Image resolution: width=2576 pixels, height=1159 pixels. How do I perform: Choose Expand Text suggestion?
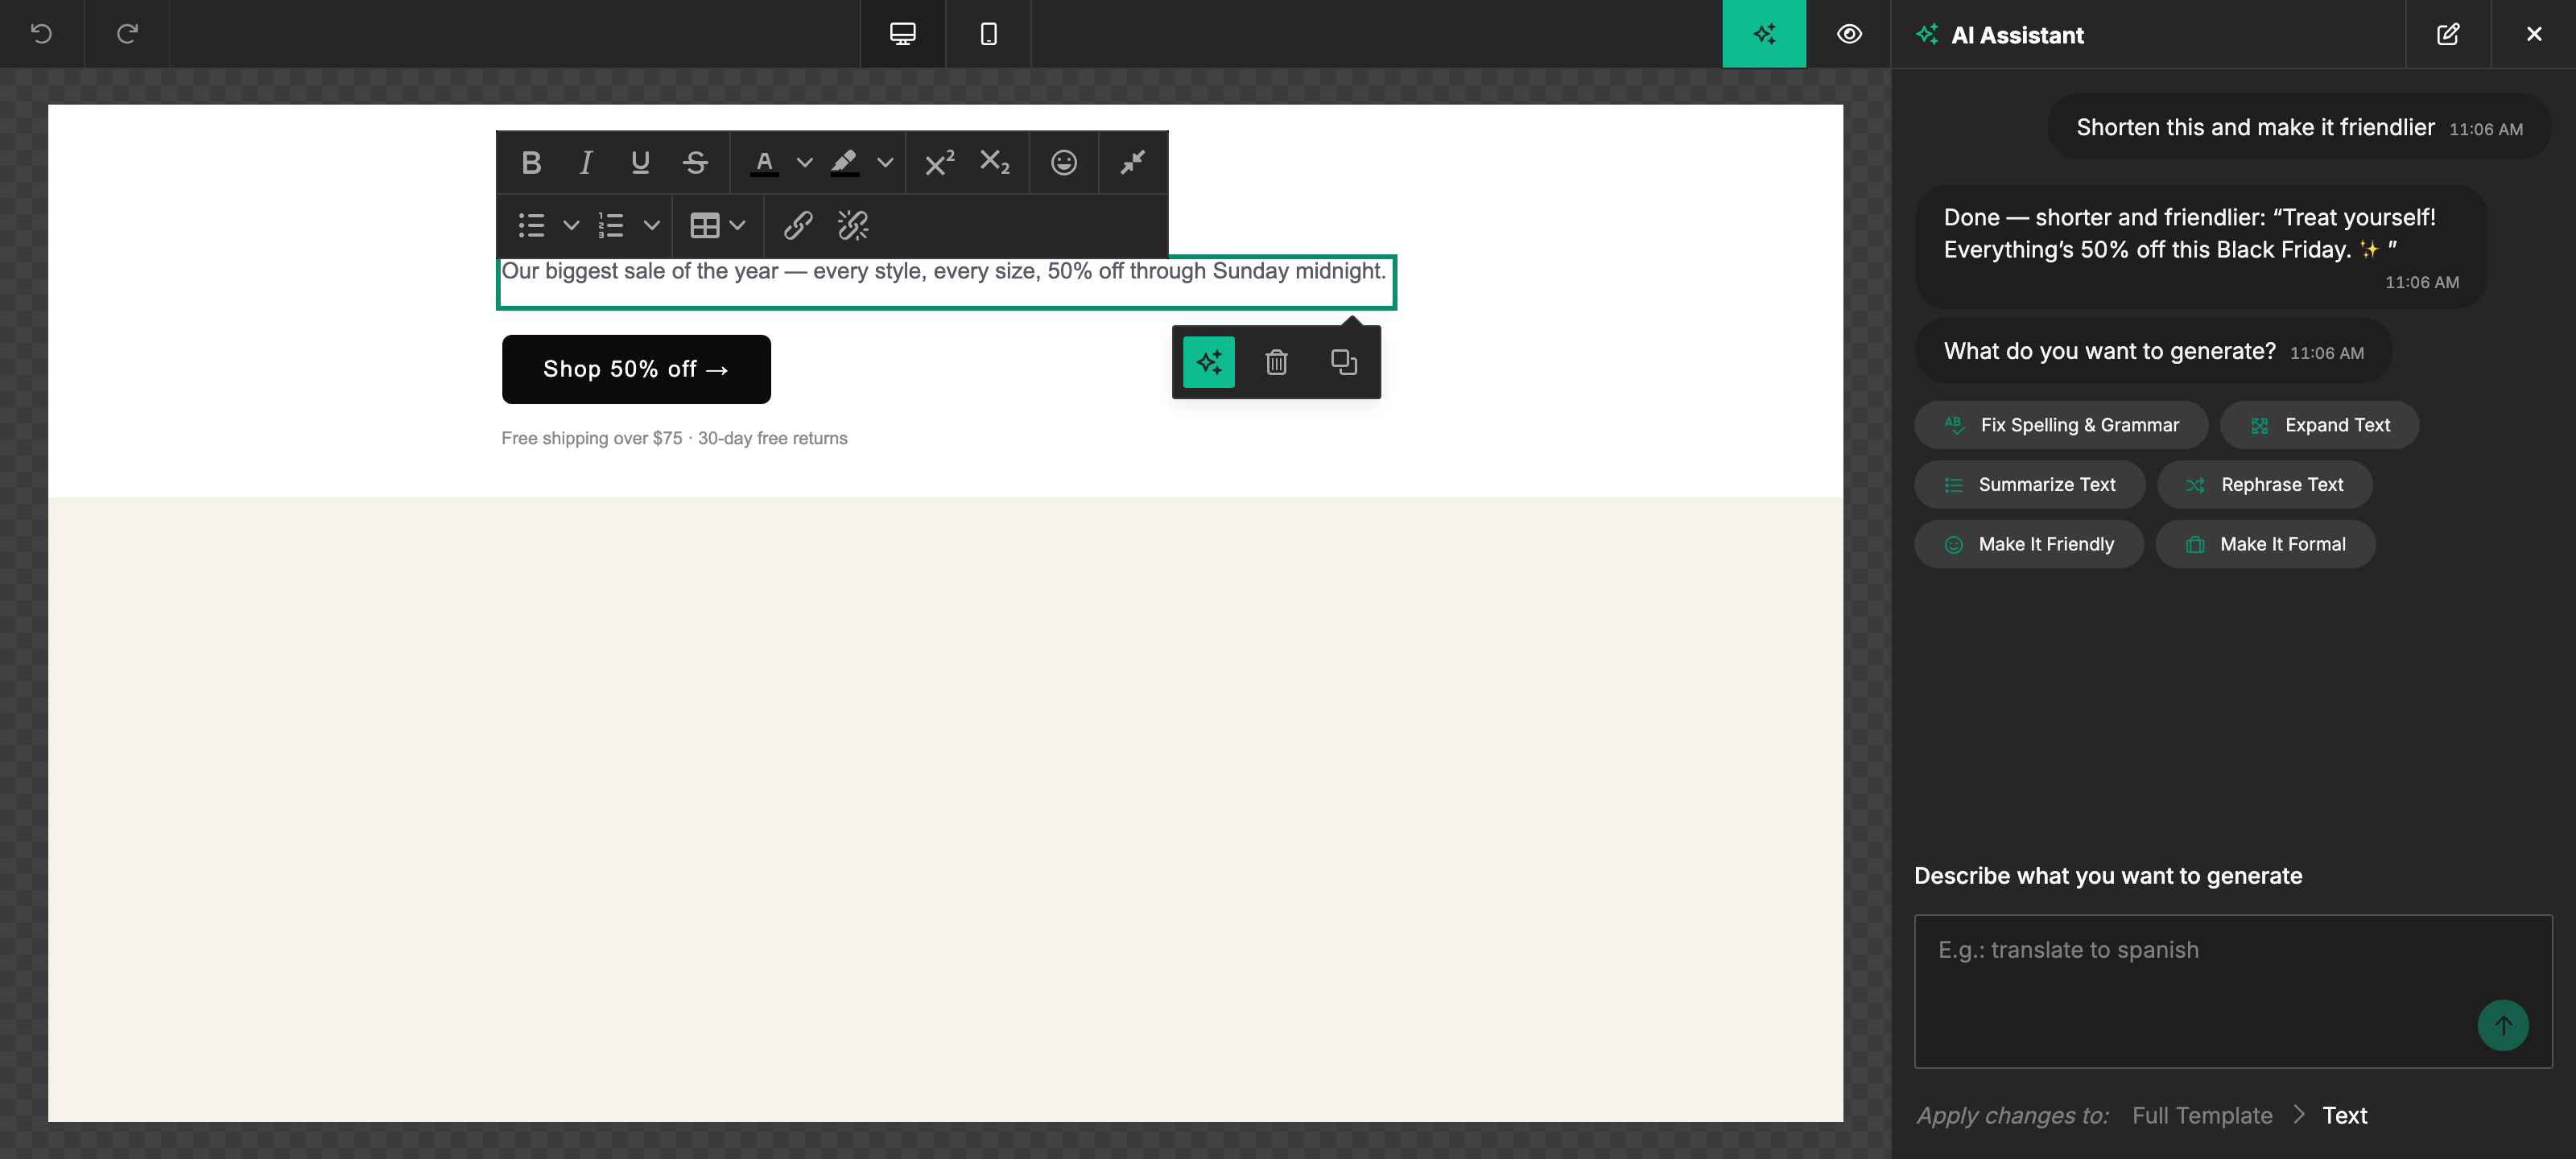click(x=2319, y=425)
